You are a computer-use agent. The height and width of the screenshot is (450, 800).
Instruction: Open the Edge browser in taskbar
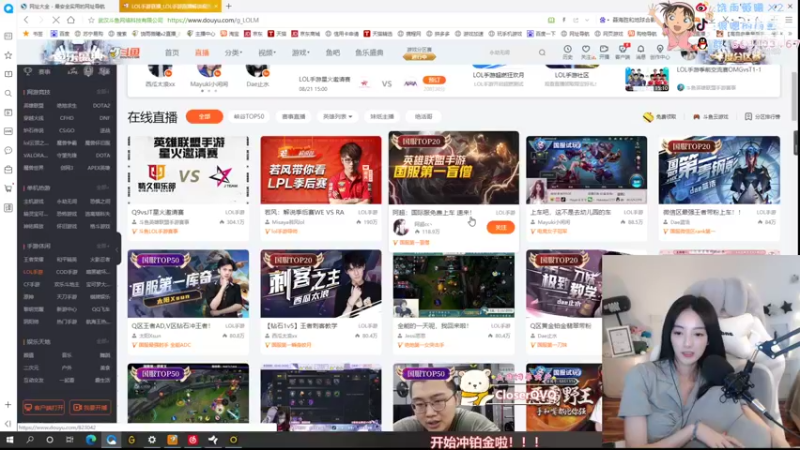[x=91, y=440]
